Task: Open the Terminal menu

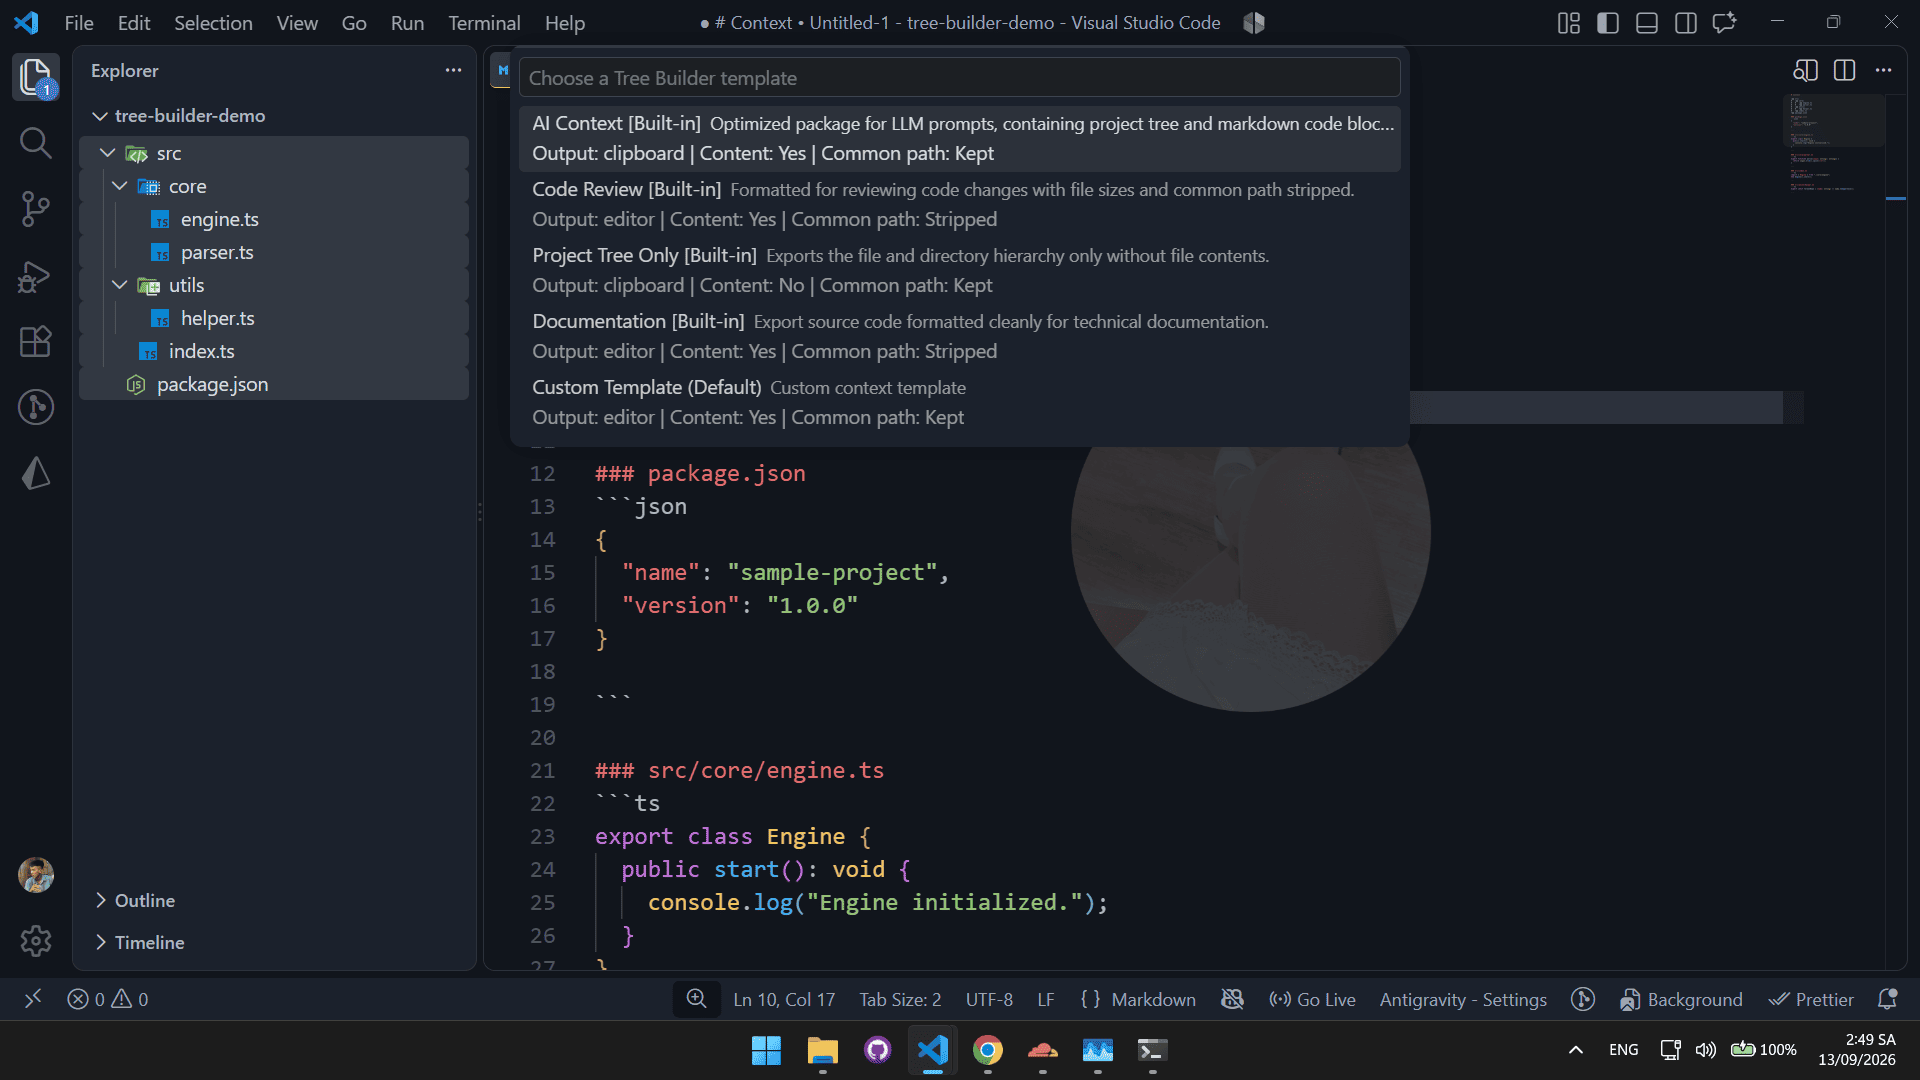Action: 484,22
